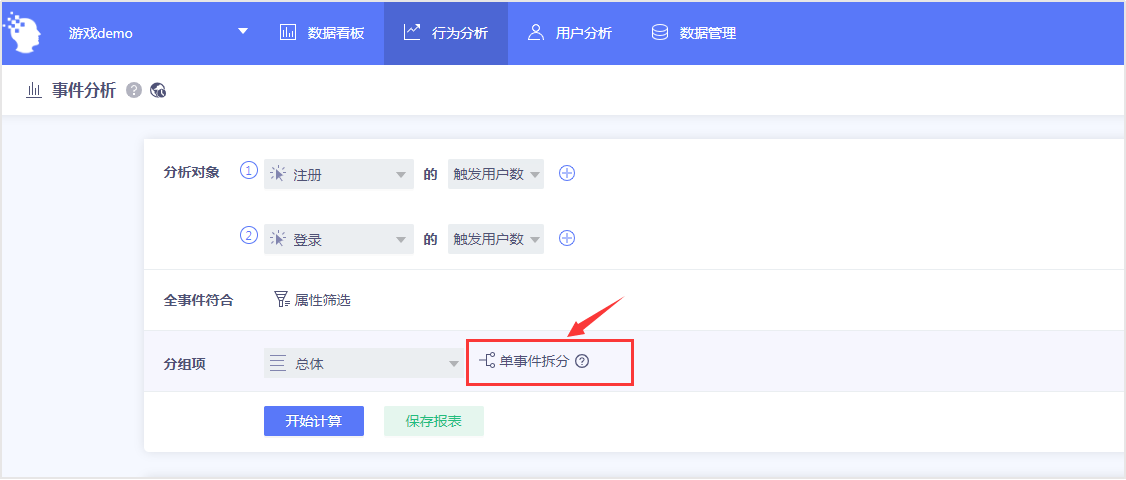Click the line chart icon beside 行为分析
The width and height of the screenshot is (1126, 480).
tap(411, 32)
